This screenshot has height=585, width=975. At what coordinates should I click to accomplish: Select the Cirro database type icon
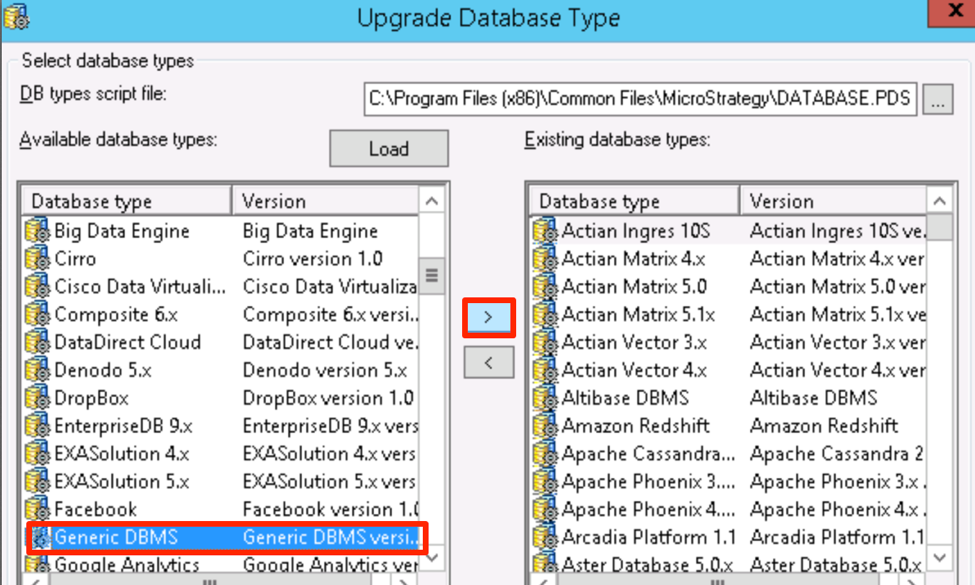coord(37,259)
